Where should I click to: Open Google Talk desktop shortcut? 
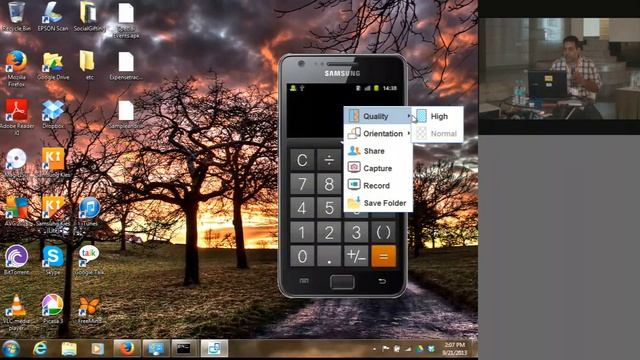pos(89,260)
